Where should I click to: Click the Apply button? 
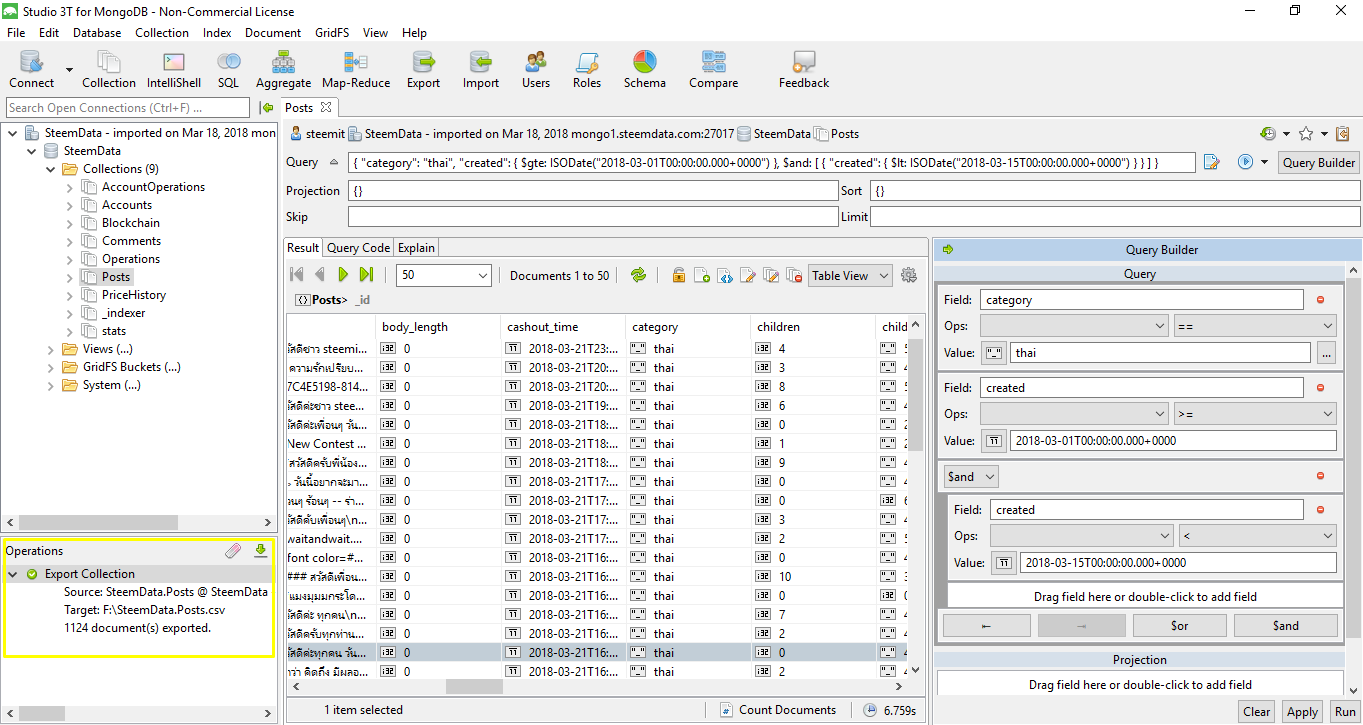1302,712
